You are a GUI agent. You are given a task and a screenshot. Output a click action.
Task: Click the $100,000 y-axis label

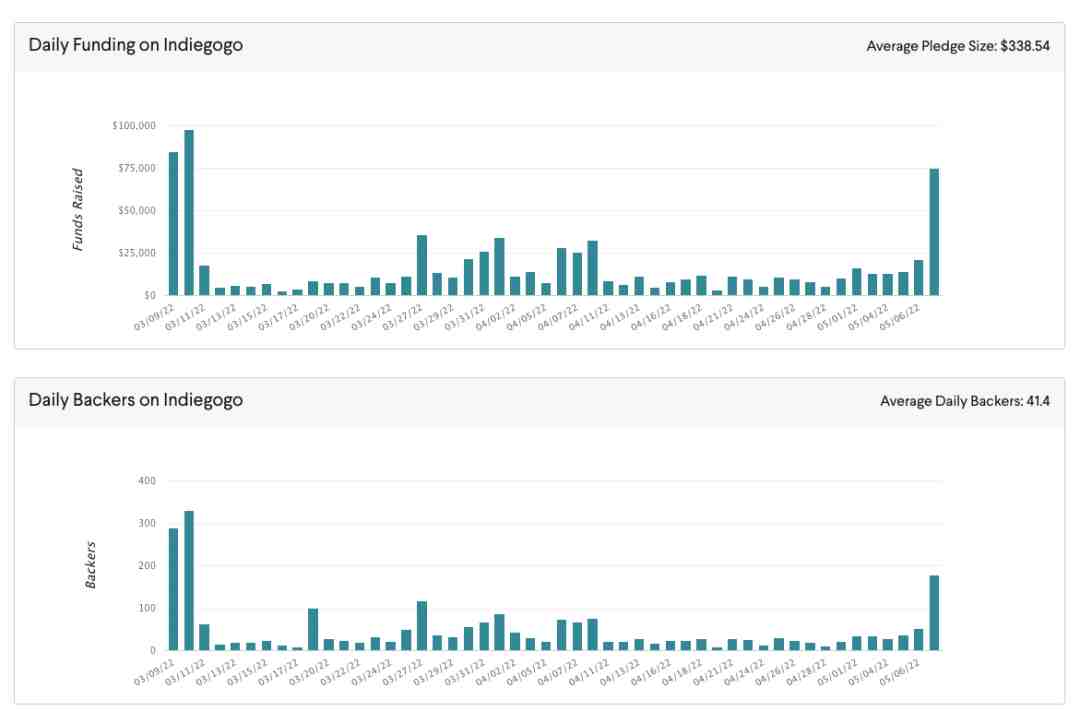133,126
